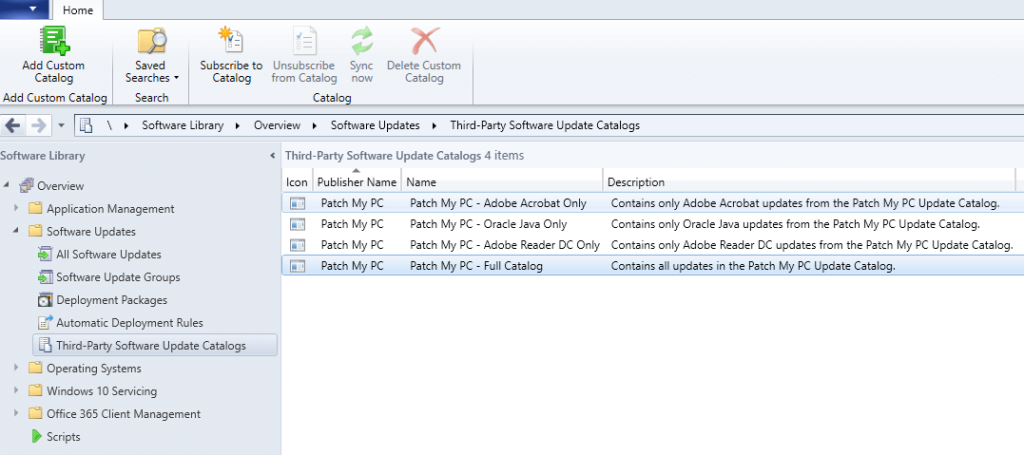Select Patch My PC - Adobe Acrobat Only
The width and height of the screenshot is (1024, 455).
point(498,203)
